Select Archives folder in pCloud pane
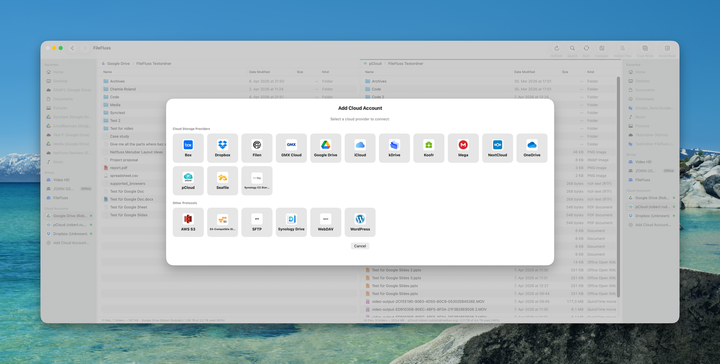 489,81
